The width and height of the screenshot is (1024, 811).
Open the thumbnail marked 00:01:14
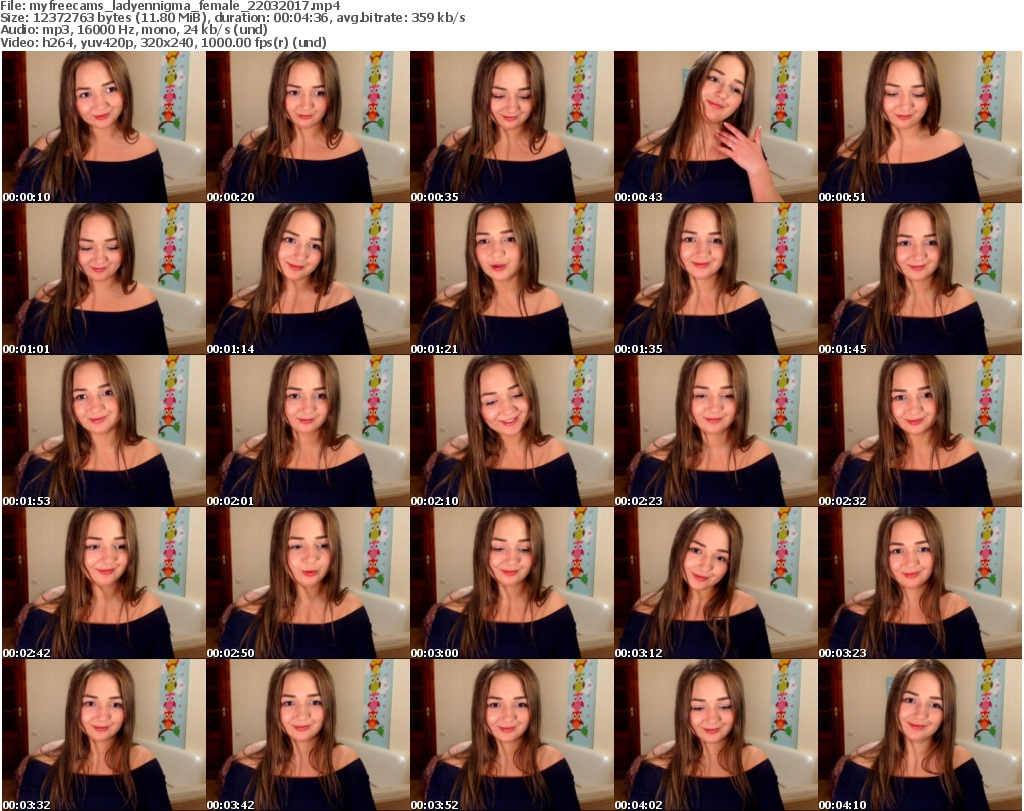308,279
